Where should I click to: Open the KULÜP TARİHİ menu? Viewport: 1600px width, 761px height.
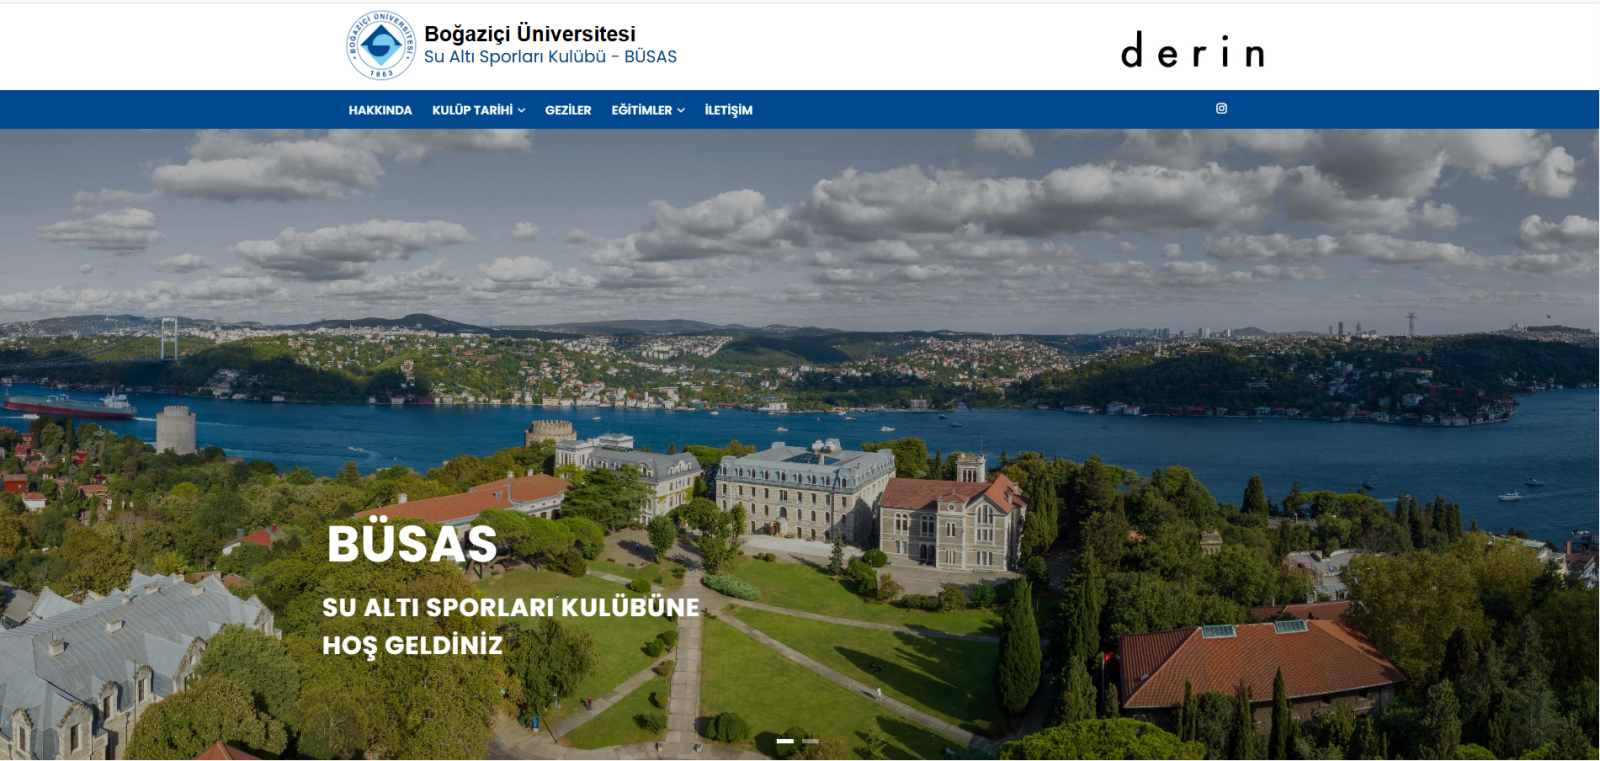pyautogui.click(x=472, y=110)
